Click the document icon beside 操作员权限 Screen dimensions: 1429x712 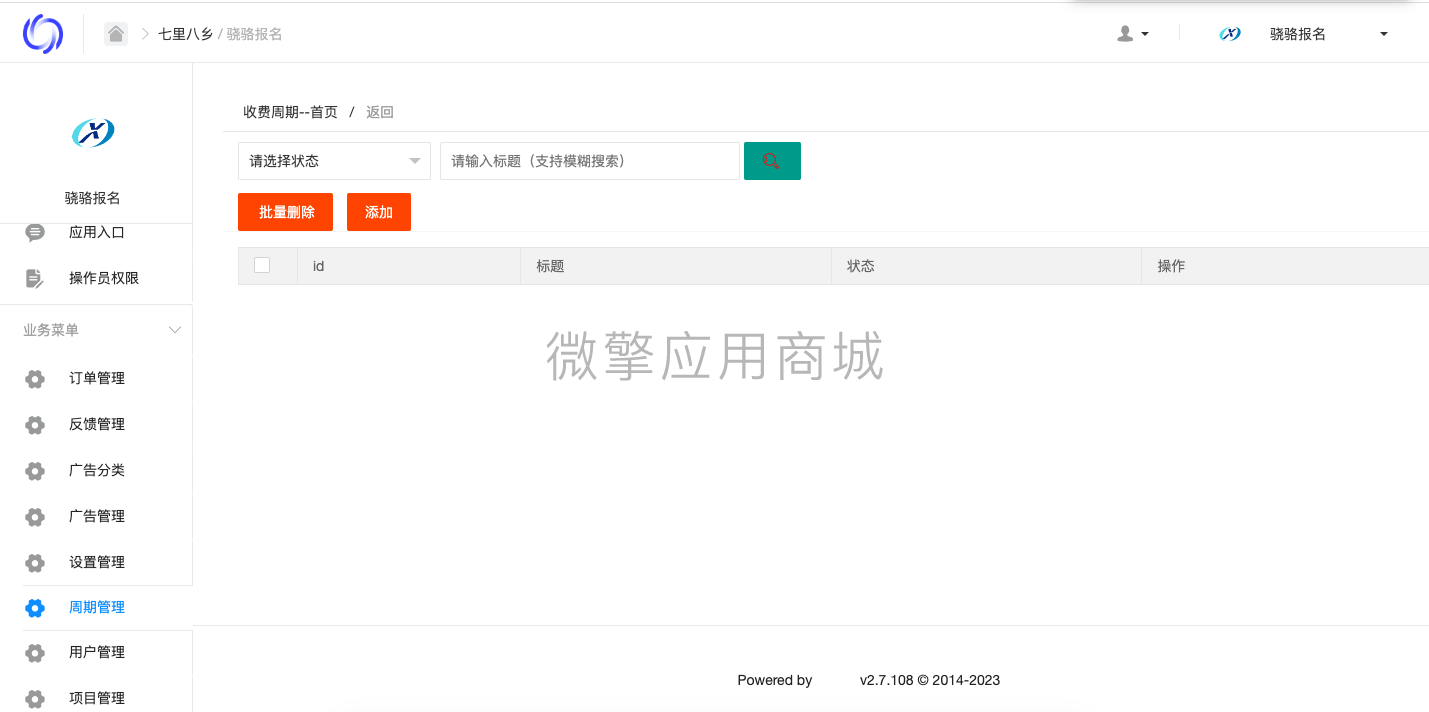point(35,278)
